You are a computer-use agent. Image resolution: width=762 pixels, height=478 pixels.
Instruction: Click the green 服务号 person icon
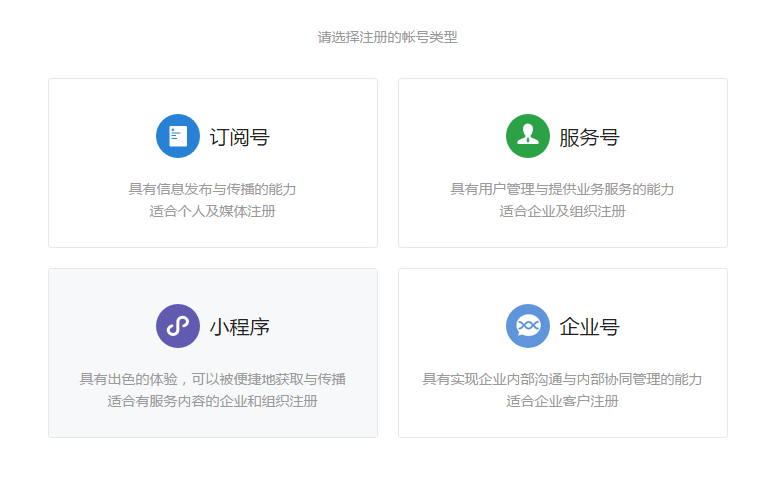click(528, 136)
